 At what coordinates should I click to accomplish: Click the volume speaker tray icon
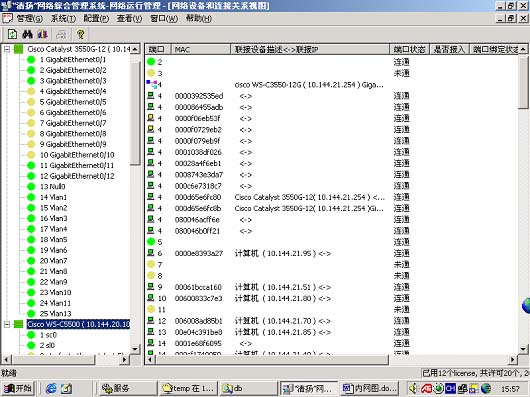point(413,389)
